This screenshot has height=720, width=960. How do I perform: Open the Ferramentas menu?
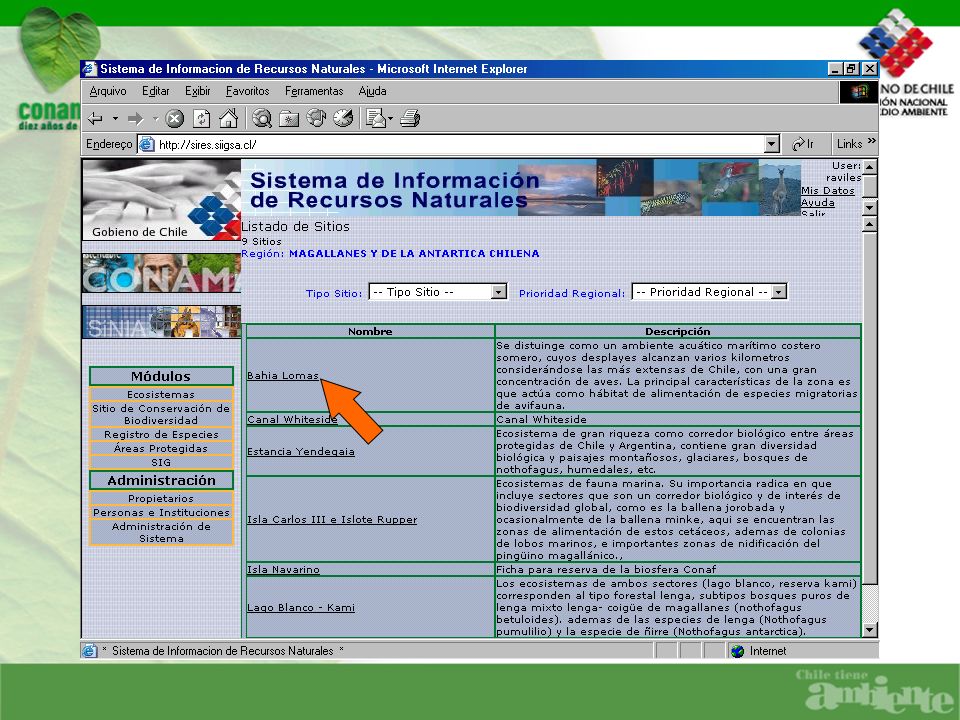point(314,91)
